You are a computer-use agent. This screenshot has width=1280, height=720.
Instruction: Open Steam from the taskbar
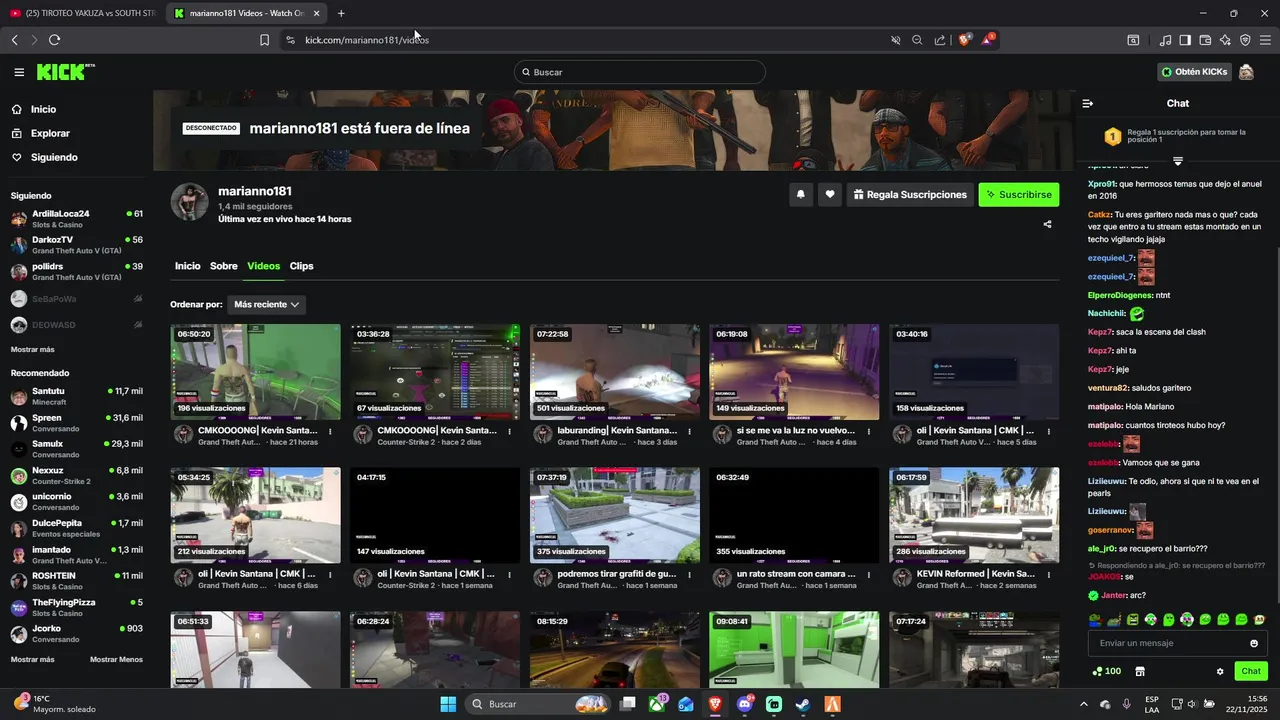pos(802,704)
